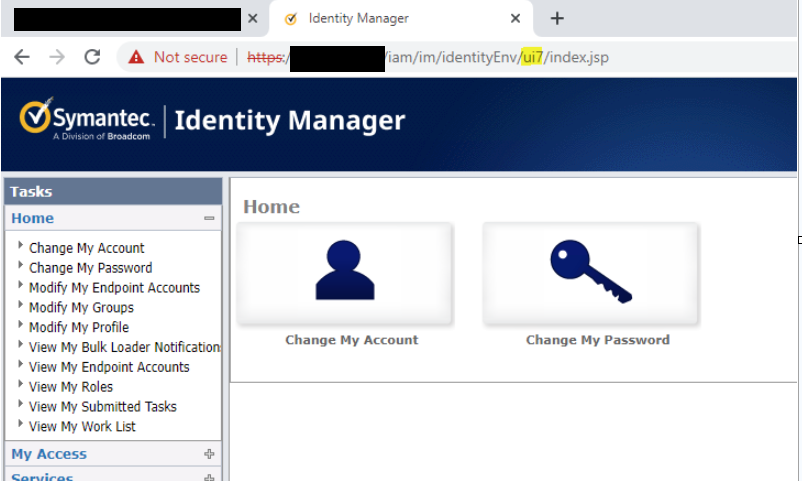Open View My Roles task
The width and height of the screenshot is (802, 481).
click(x=71, y=387)
